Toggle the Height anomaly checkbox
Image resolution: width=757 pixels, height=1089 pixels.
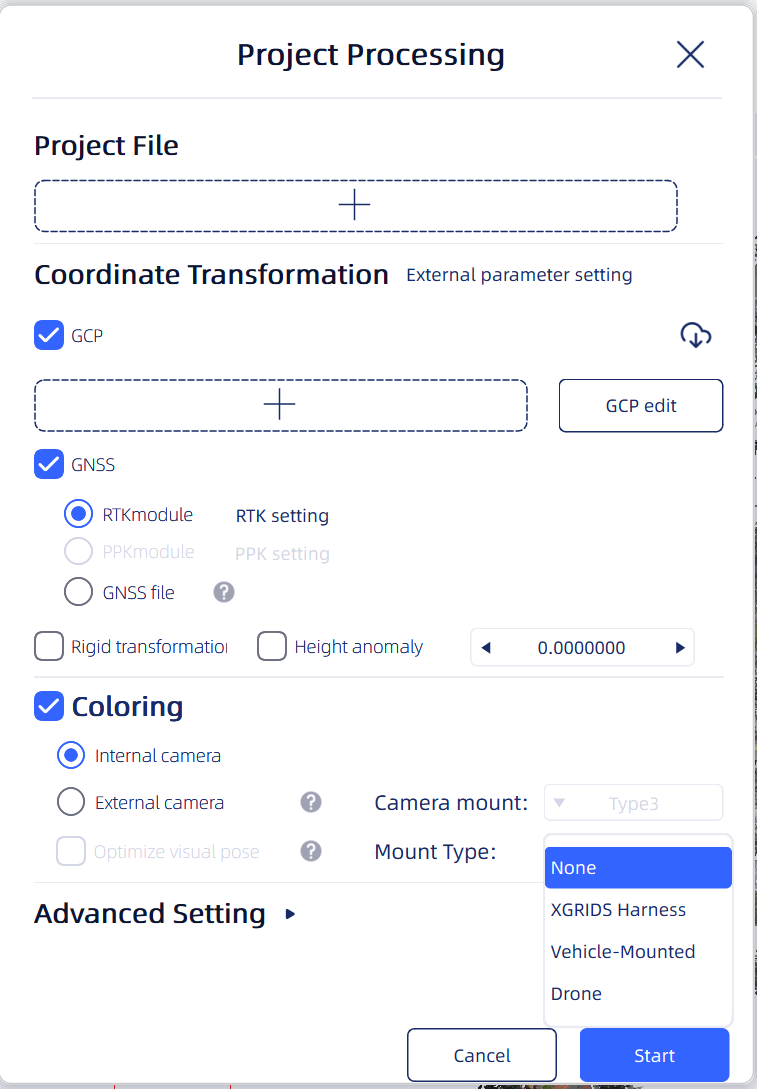(x=272, y=646)
